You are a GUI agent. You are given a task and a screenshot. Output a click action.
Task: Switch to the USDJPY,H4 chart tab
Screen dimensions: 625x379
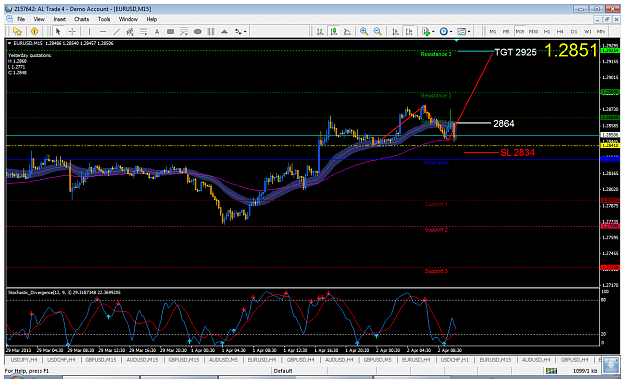24,359
